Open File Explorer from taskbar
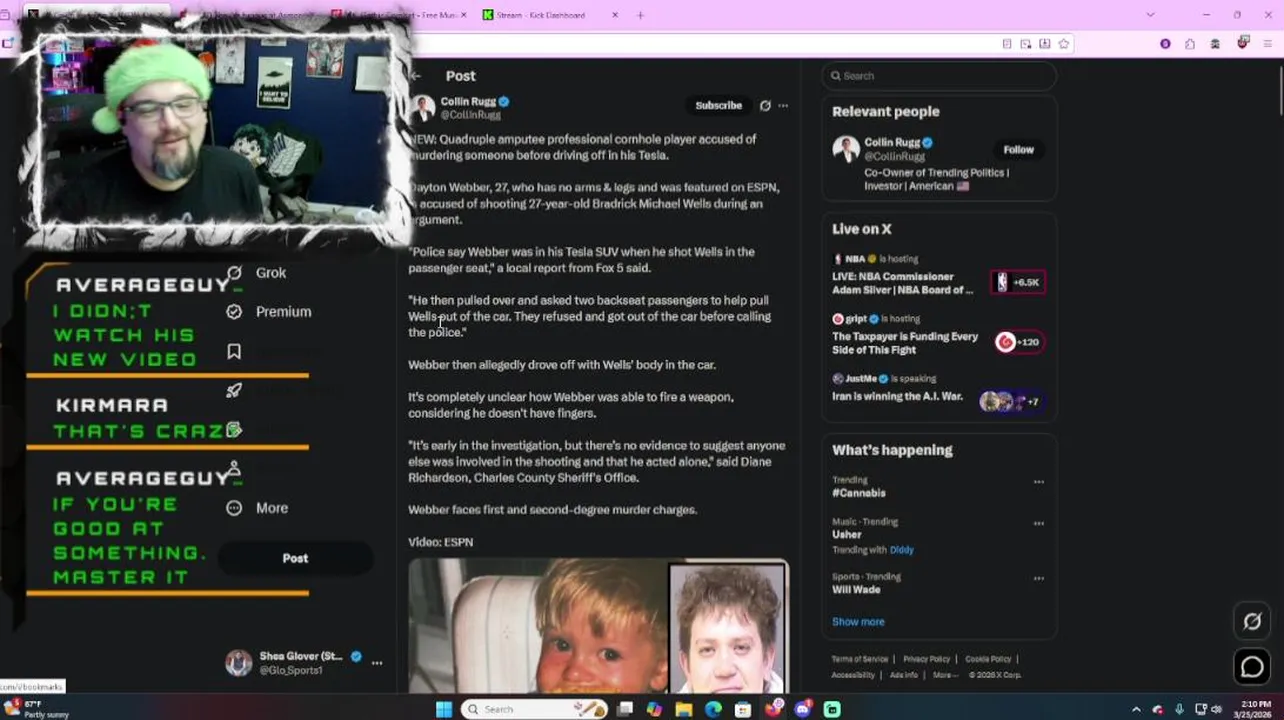 coord(683,709)
